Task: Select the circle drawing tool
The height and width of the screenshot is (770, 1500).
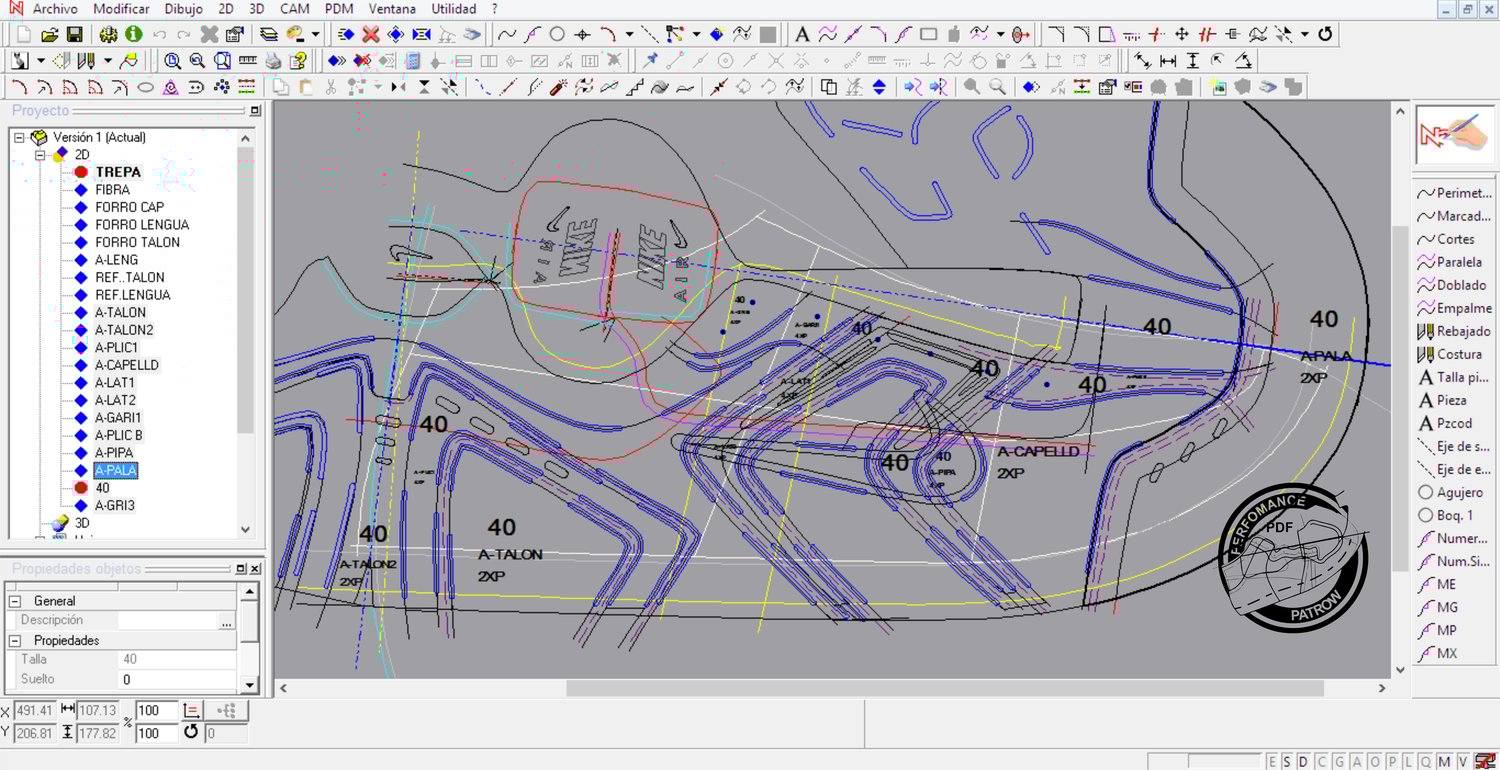Action: (557, 34)
